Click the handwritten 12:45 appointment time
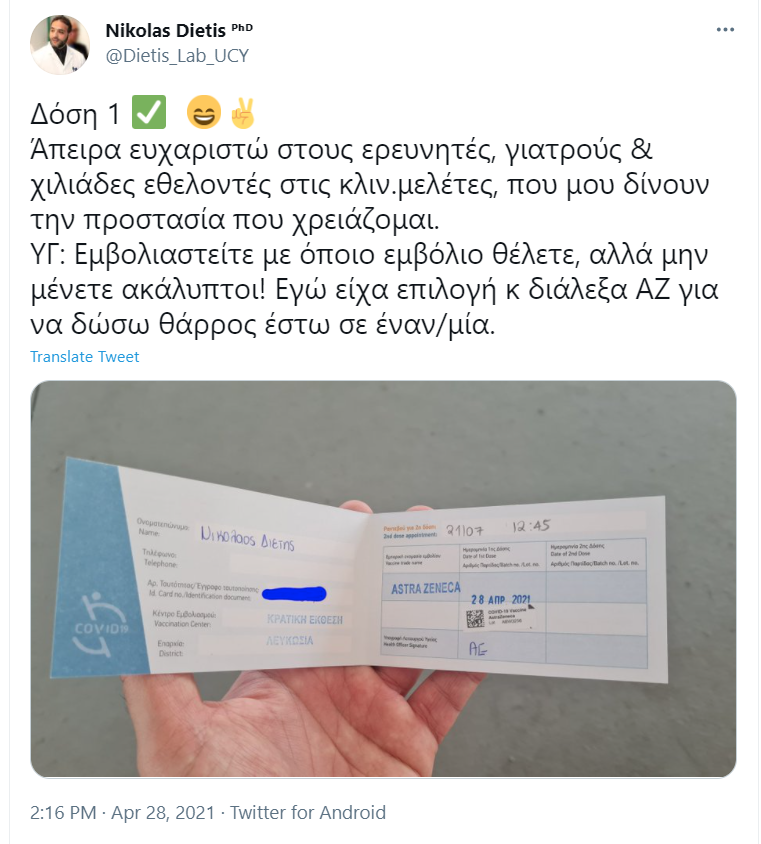This screenshot has height=844, width=761. [x=531, y=526]
